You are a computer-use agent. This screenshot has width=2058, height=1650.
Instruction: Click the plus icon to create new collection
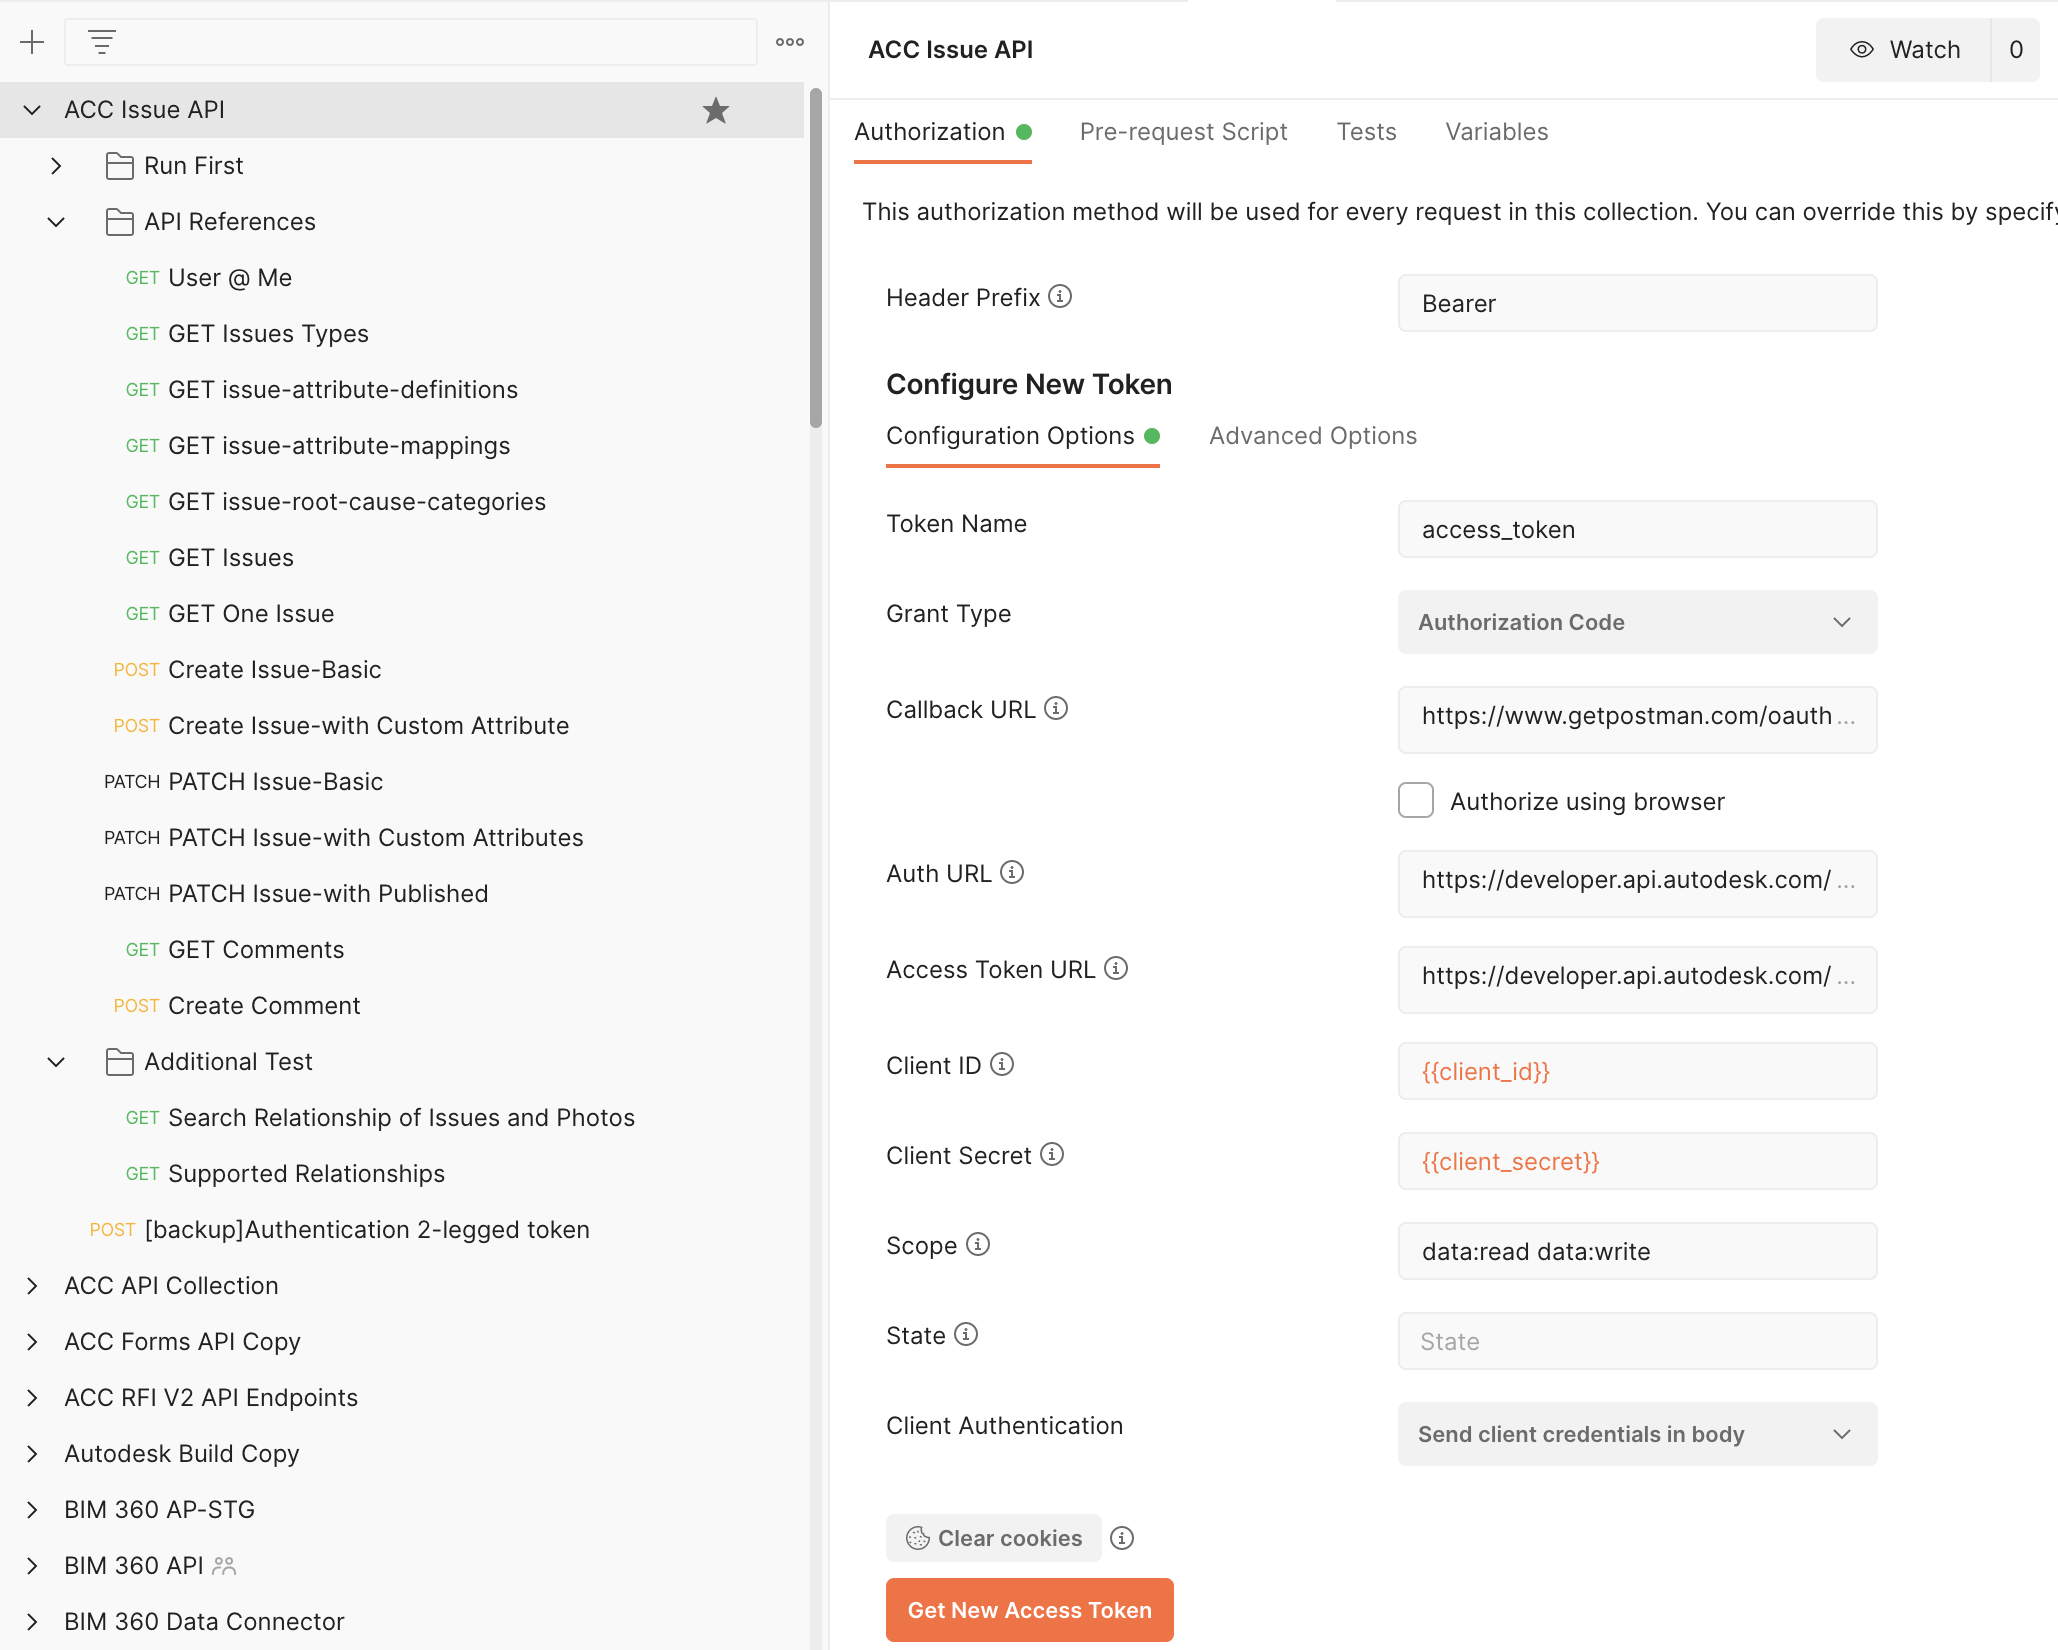tap(32, 42)
